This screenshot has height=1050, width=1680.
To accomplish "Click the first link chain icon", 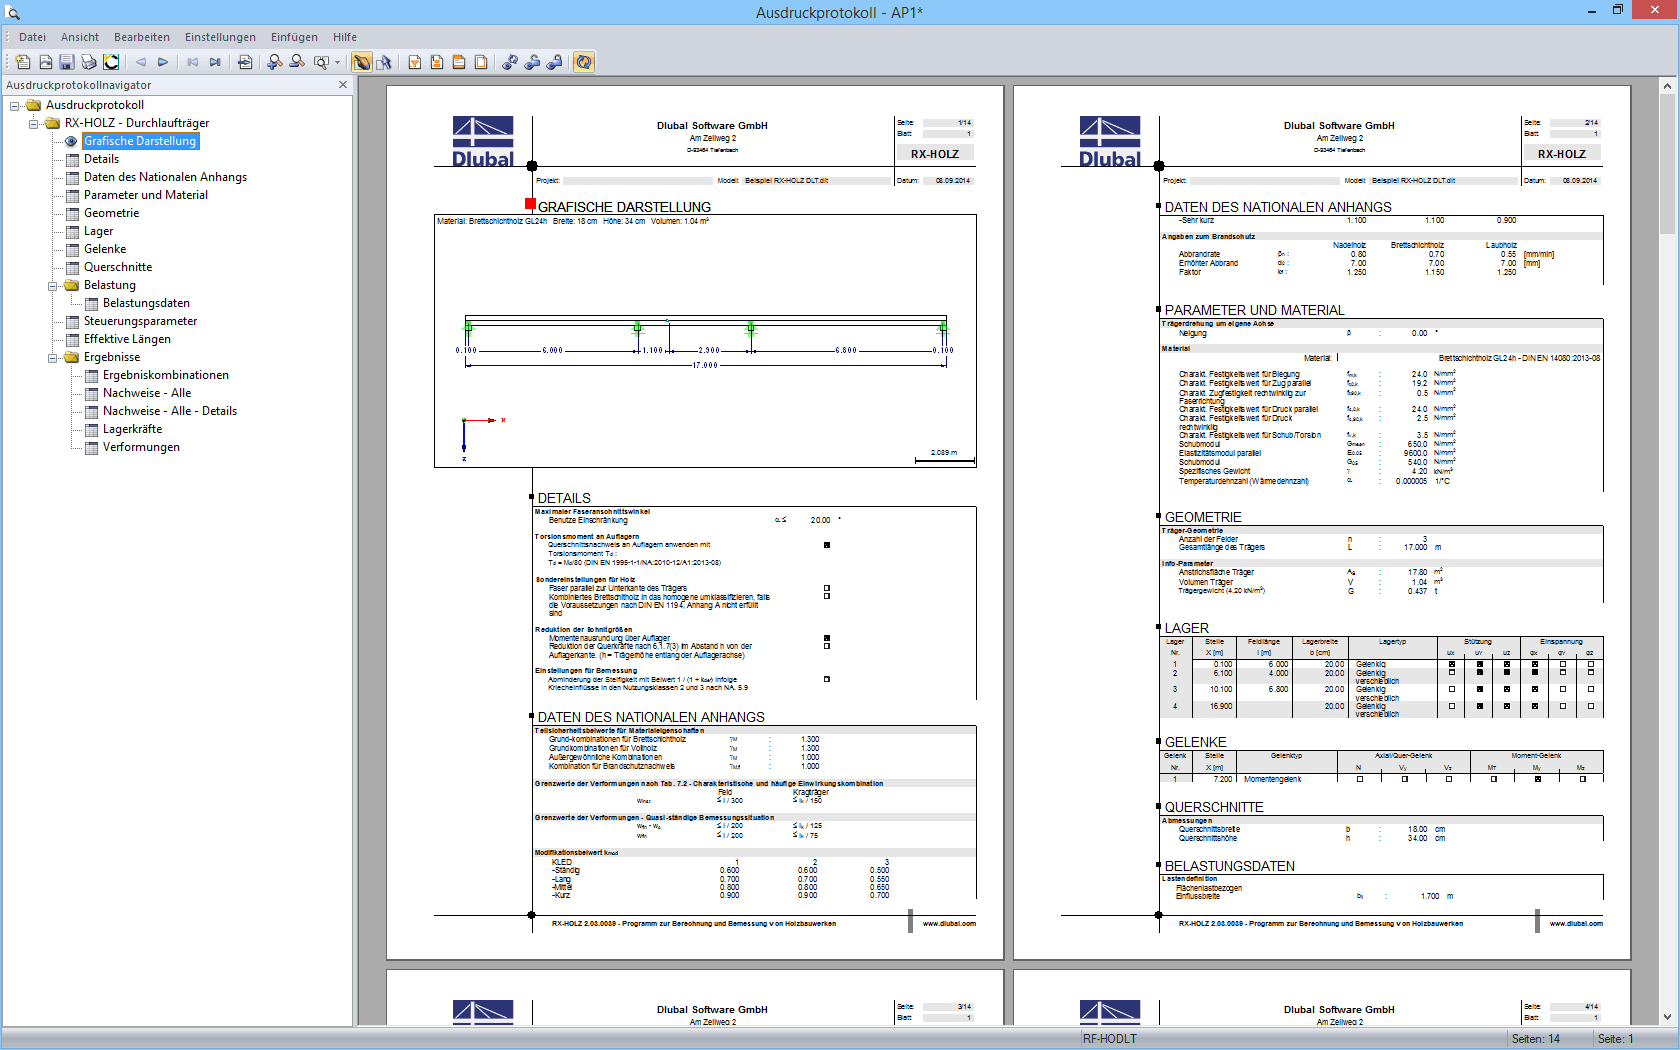I will pos(510,62).
